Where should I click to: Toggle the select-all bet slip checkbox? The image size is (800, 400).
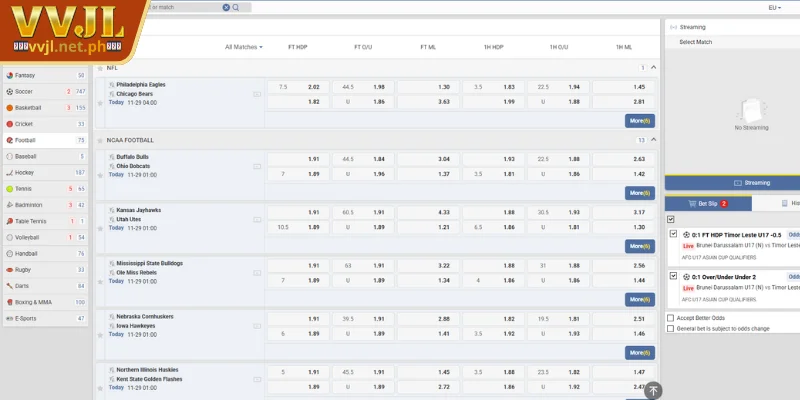click(x=671, y=219)
